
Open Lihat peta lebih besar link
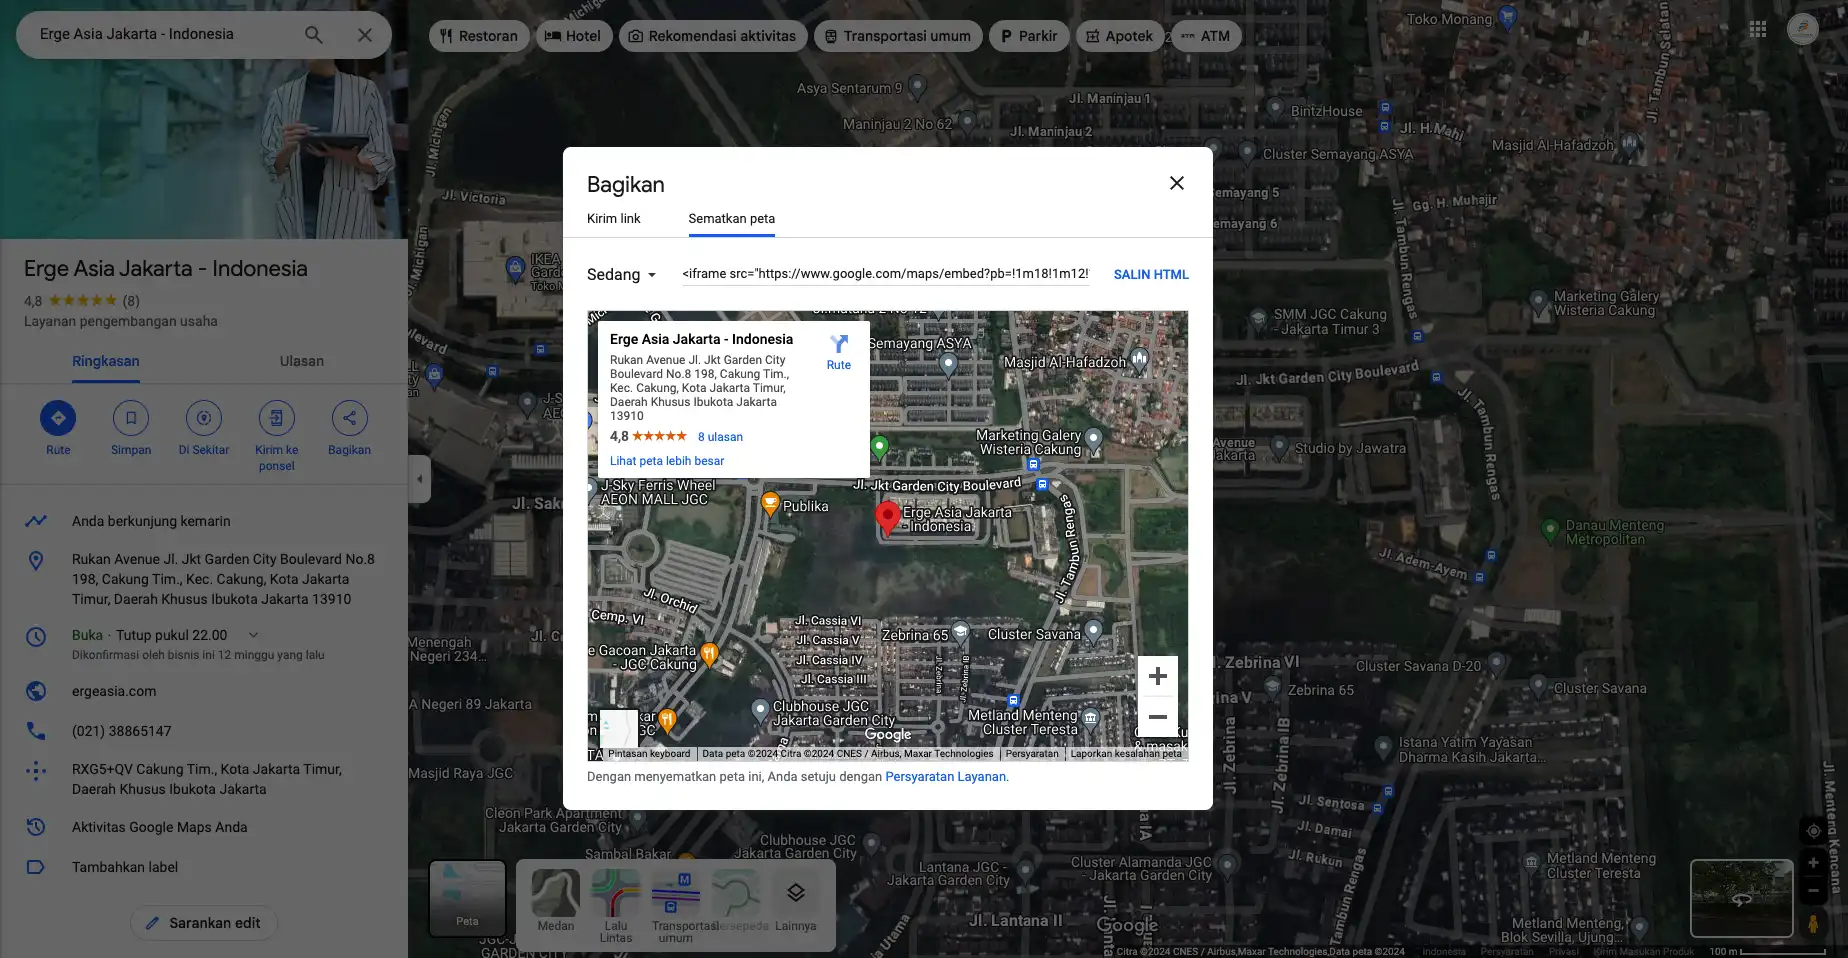pyautogui.click(x=667, y=460)
